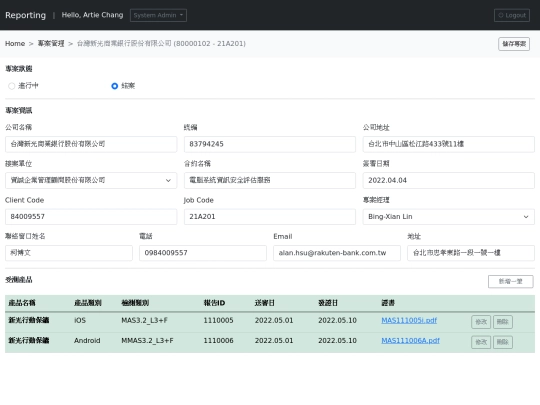Viewport: 540px width, 405px height.
Task: Edit the field containing 83794245
Action: (x=270, y=144)
